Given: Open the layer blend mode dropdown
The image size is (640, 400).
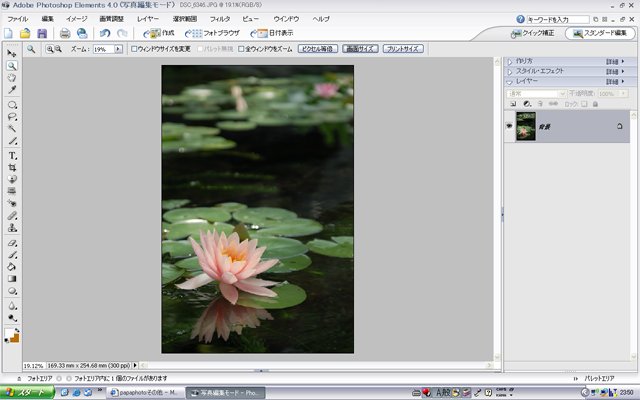Looking at the screenshot, I should (562, 93).
